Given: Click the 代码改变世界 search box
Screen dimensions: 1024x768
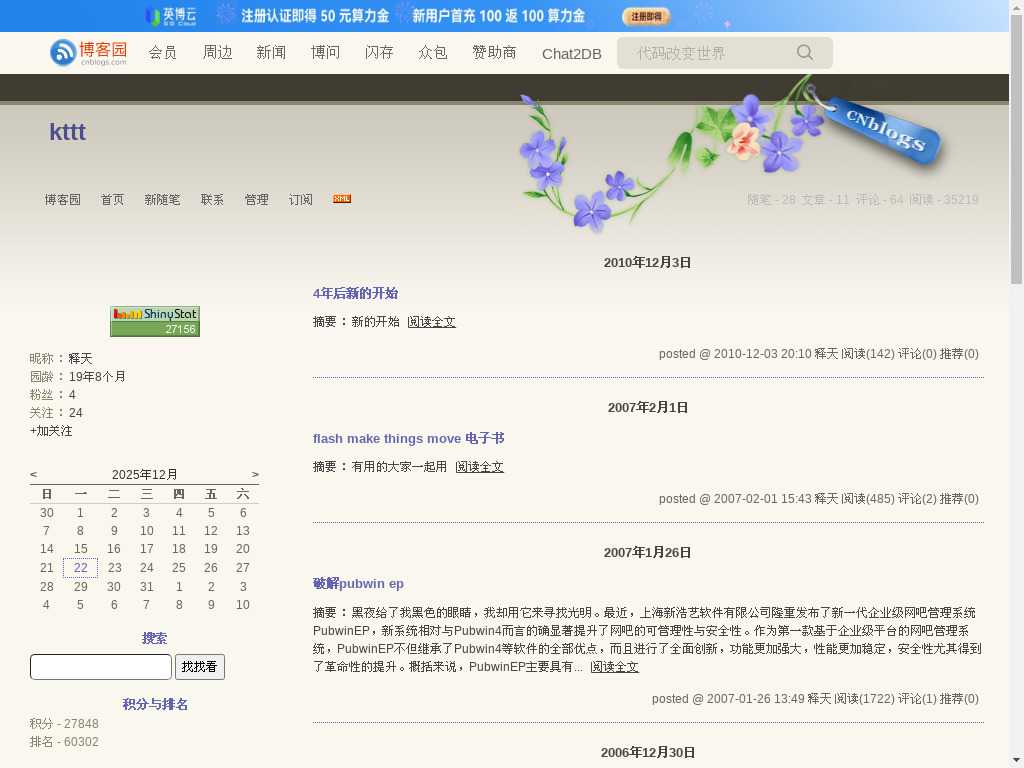Looking at the screenshot, I should point(710,53).
